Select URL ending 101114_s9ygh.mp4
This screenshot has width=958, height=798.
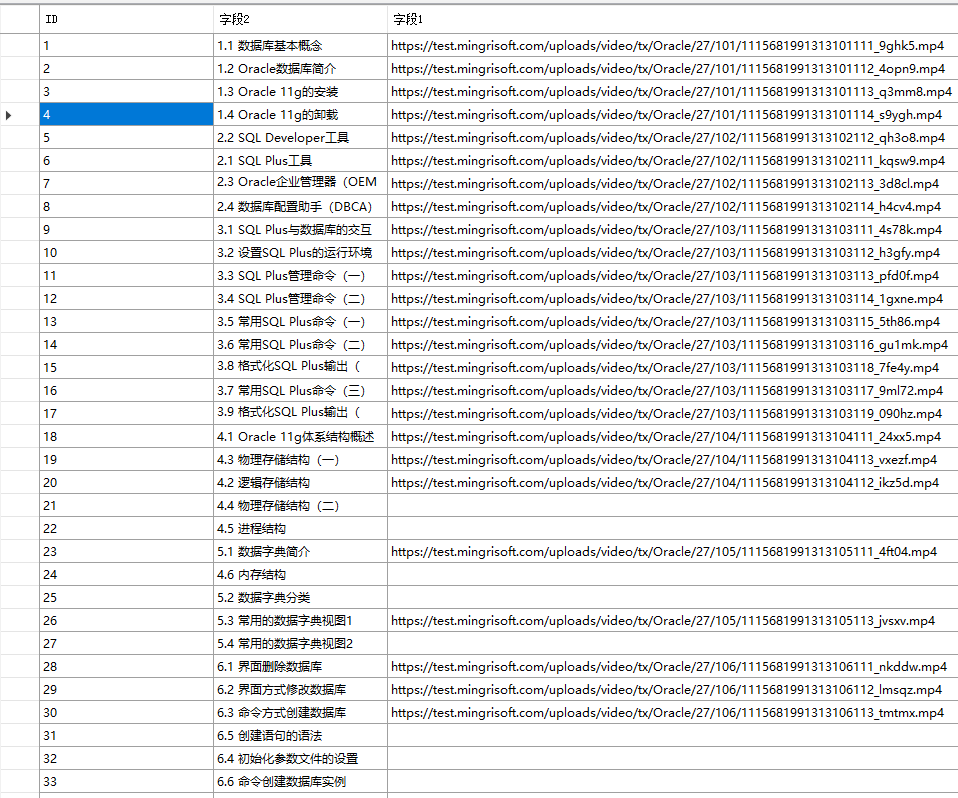673,115
